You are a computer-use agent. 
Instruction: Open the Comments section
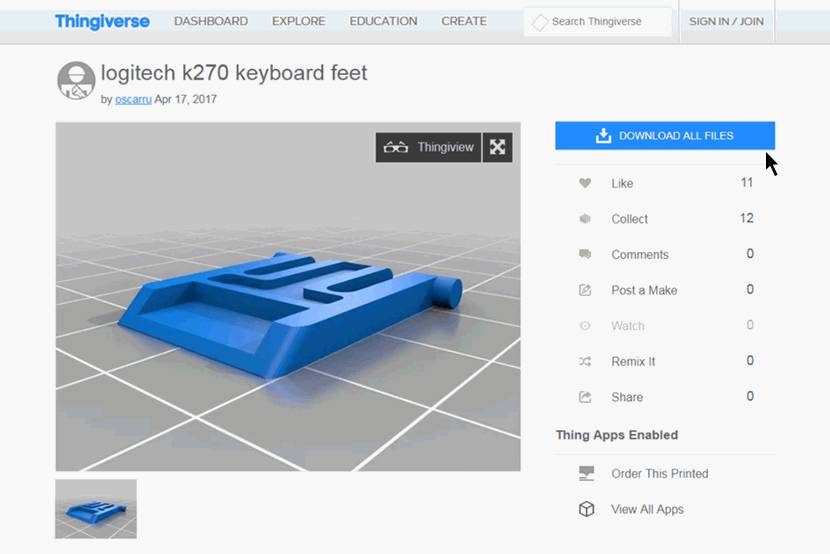[640, 255]
